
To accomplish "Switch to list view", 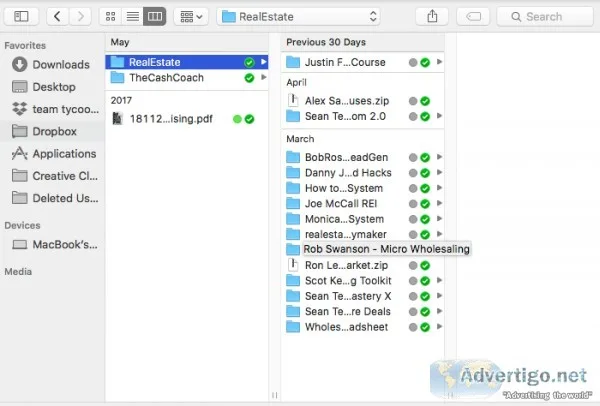I will pos(133,16).
